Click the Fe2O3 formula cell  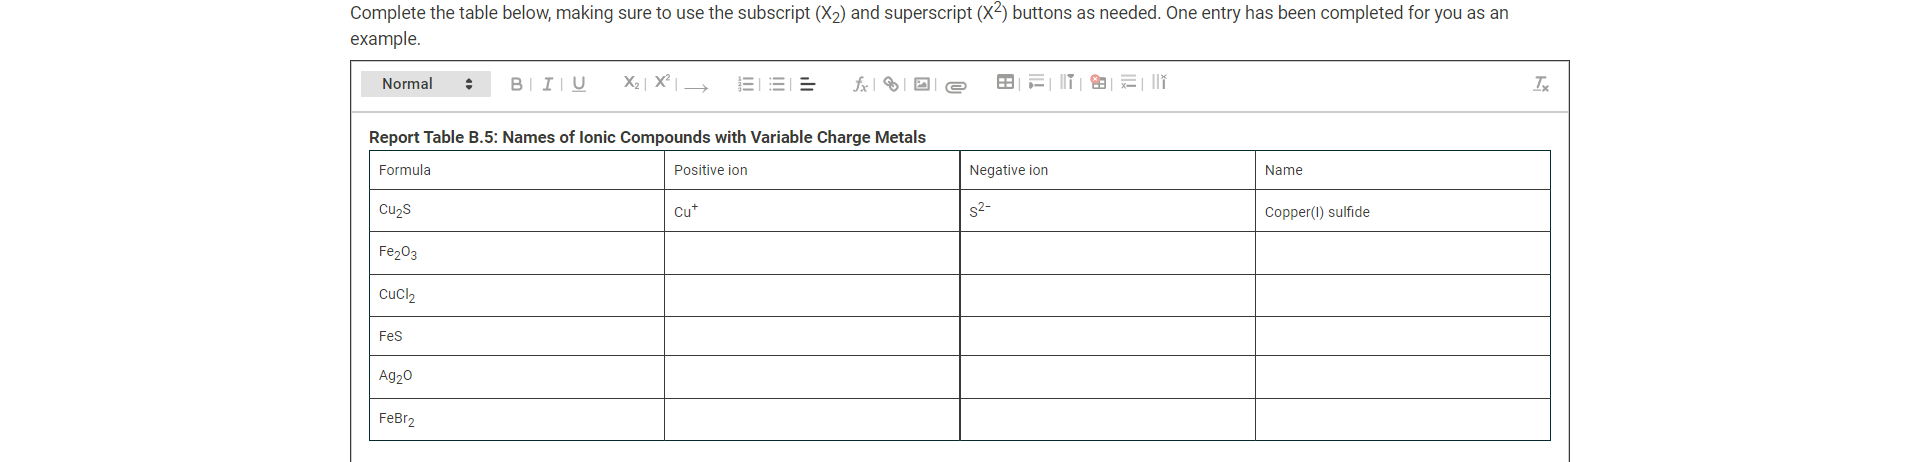[517, 253]
